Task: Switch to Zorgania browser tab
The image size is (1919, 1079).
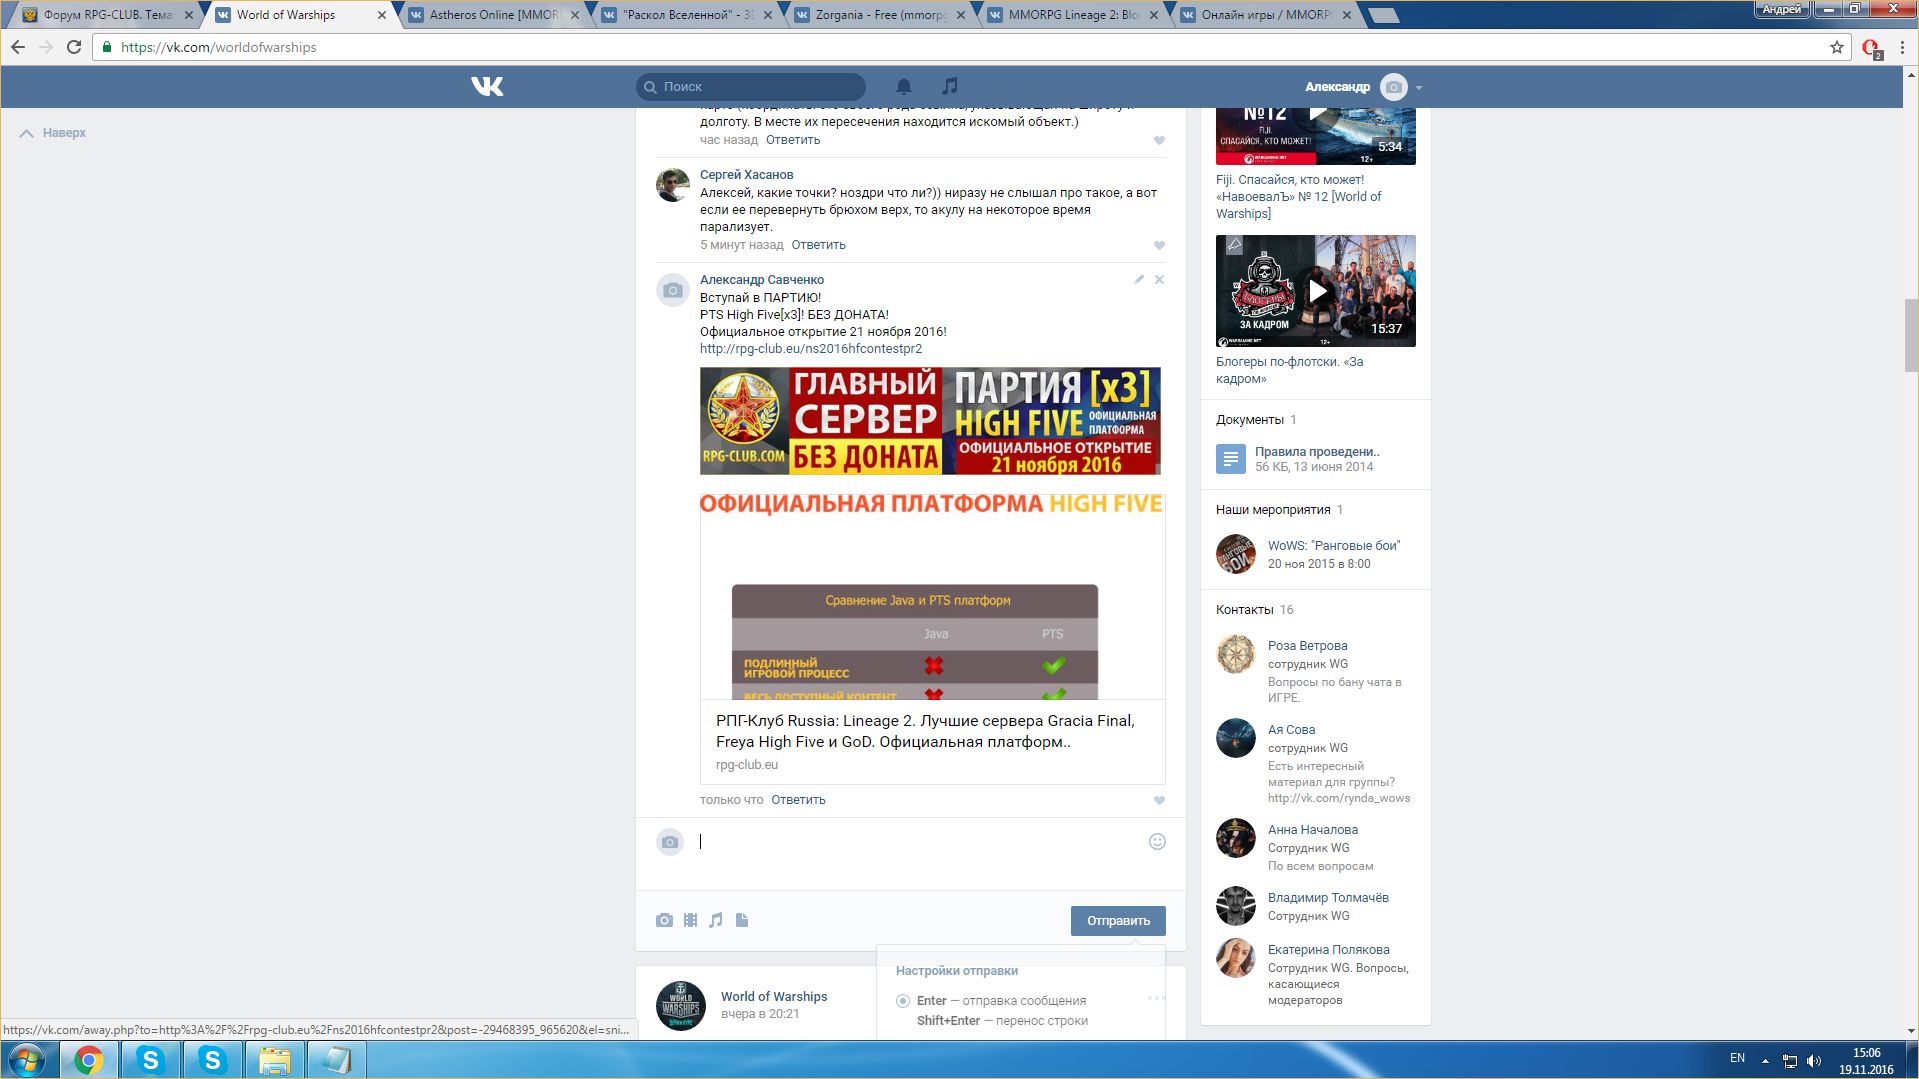Action: pos(881,15)
